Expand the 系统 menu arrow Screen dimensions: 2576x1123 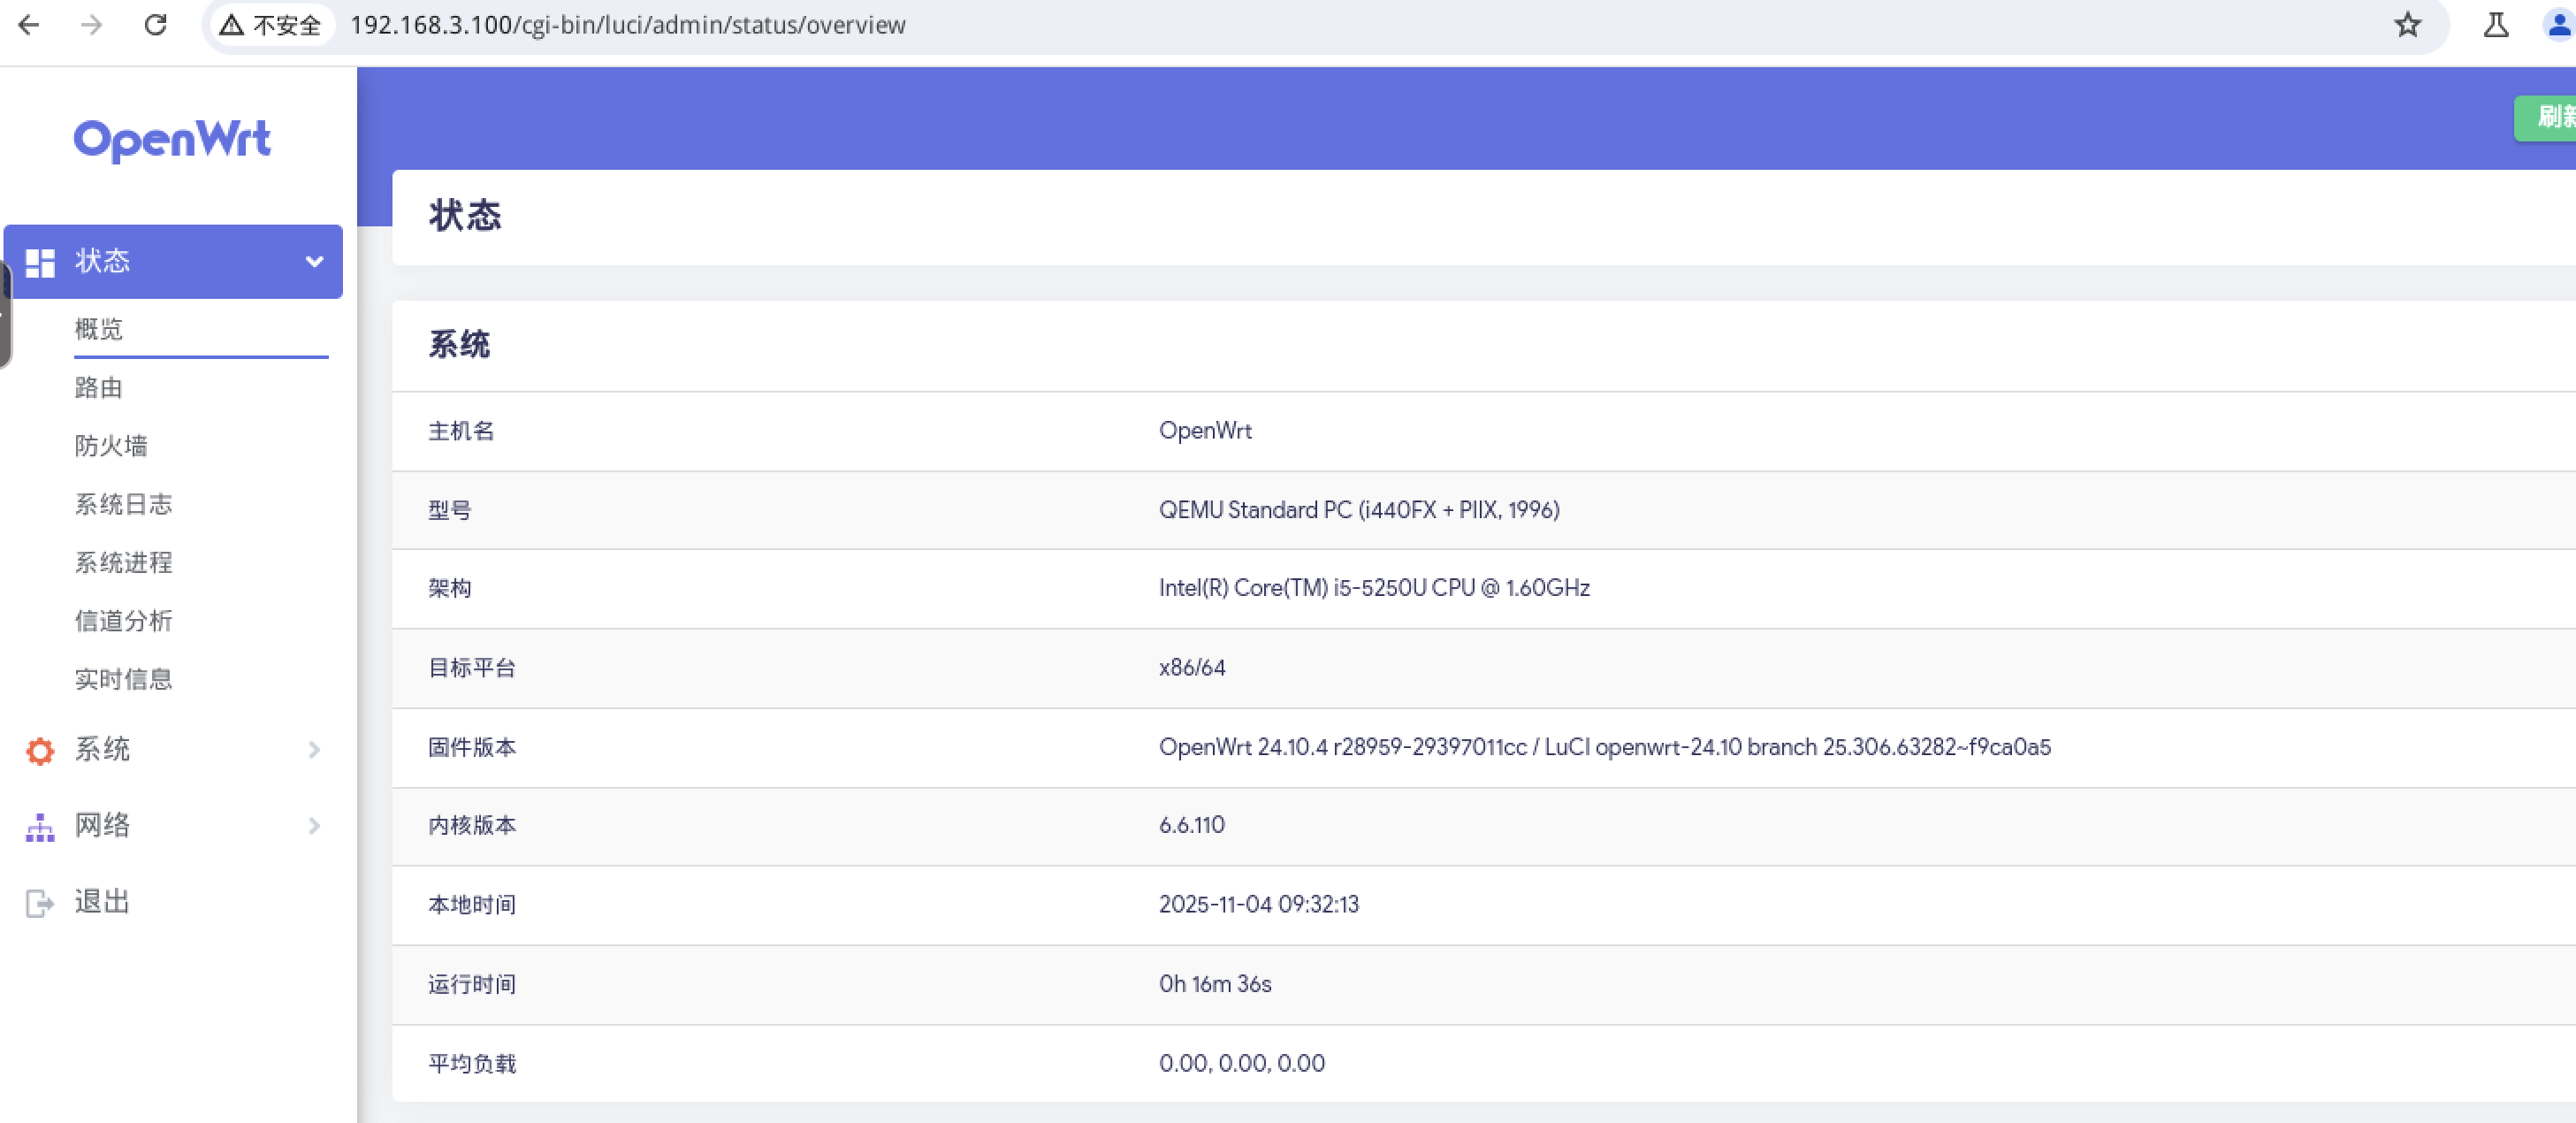314,750
